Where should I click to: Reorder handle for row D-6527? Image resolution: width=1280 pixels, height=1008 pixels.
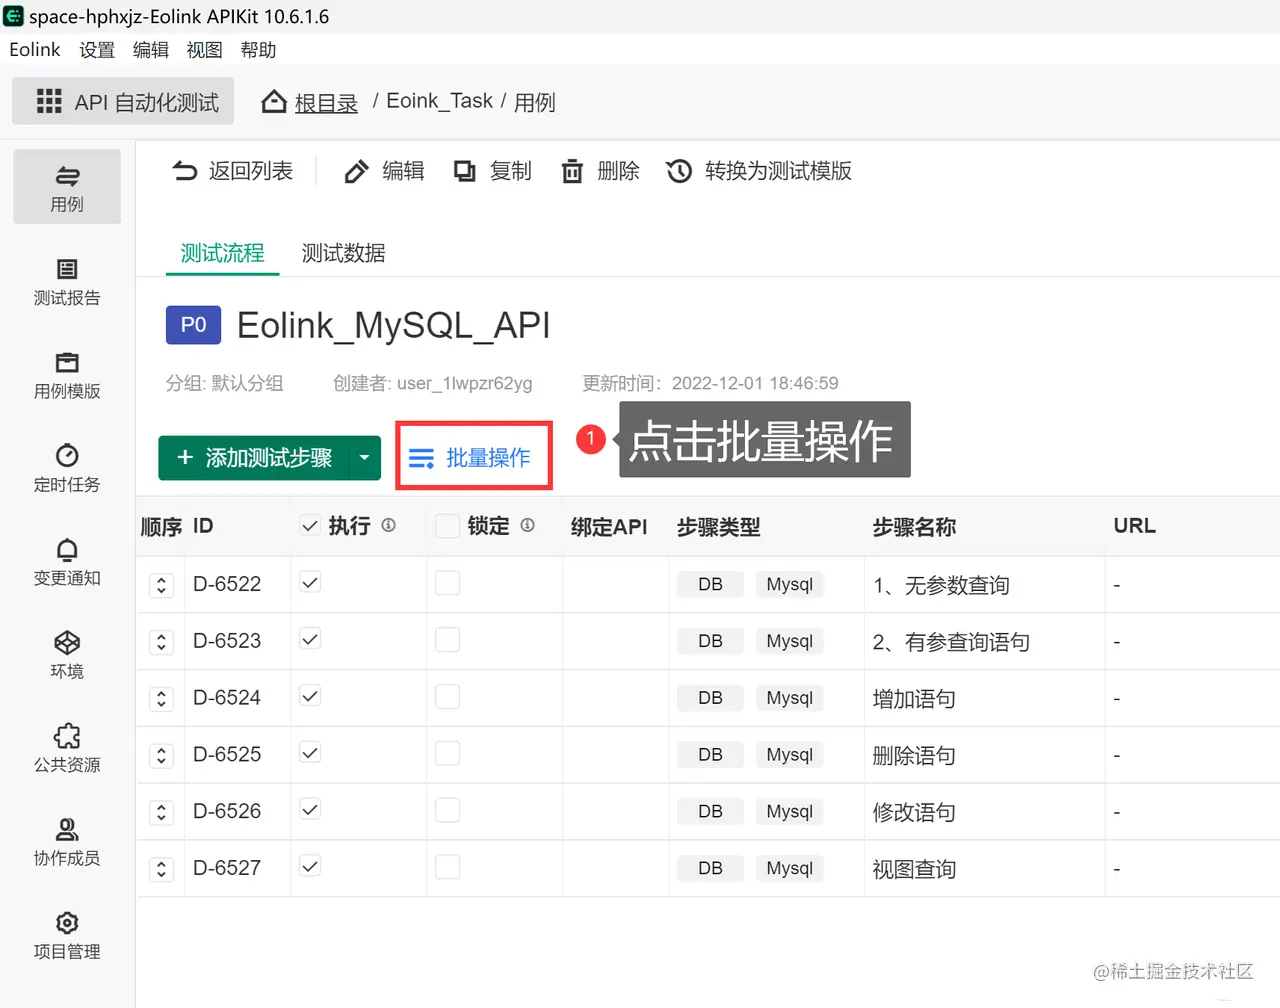click(162, 870)
